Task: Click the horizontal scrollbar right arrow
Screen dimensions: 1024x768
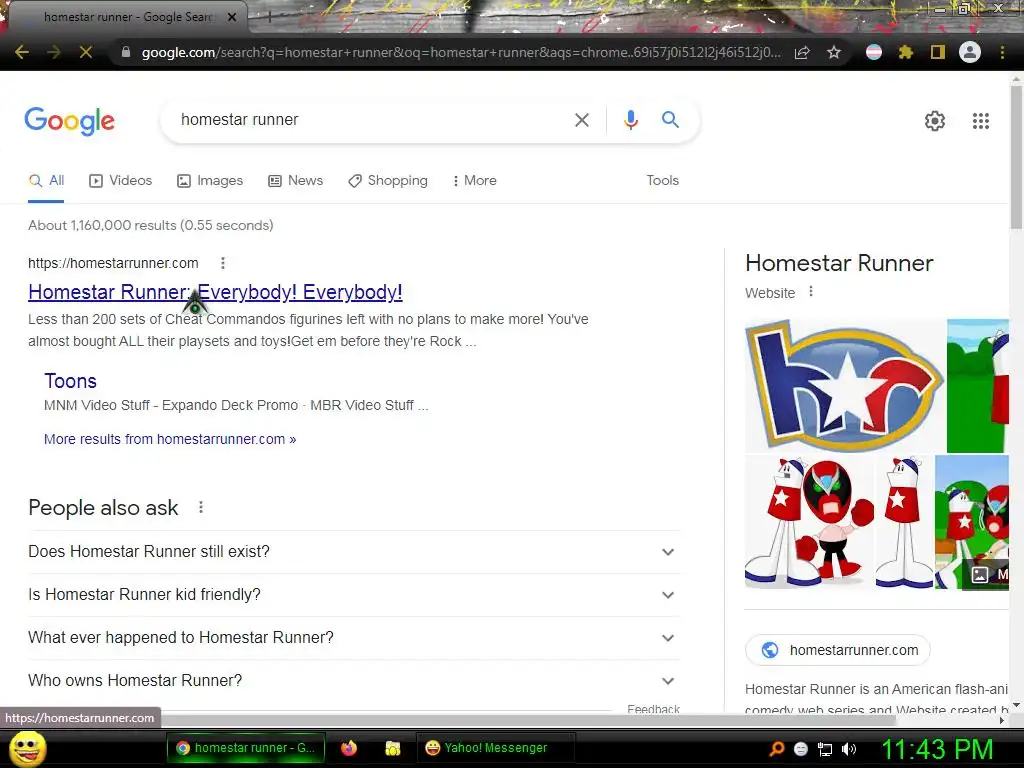Action: click(1002, 720)
